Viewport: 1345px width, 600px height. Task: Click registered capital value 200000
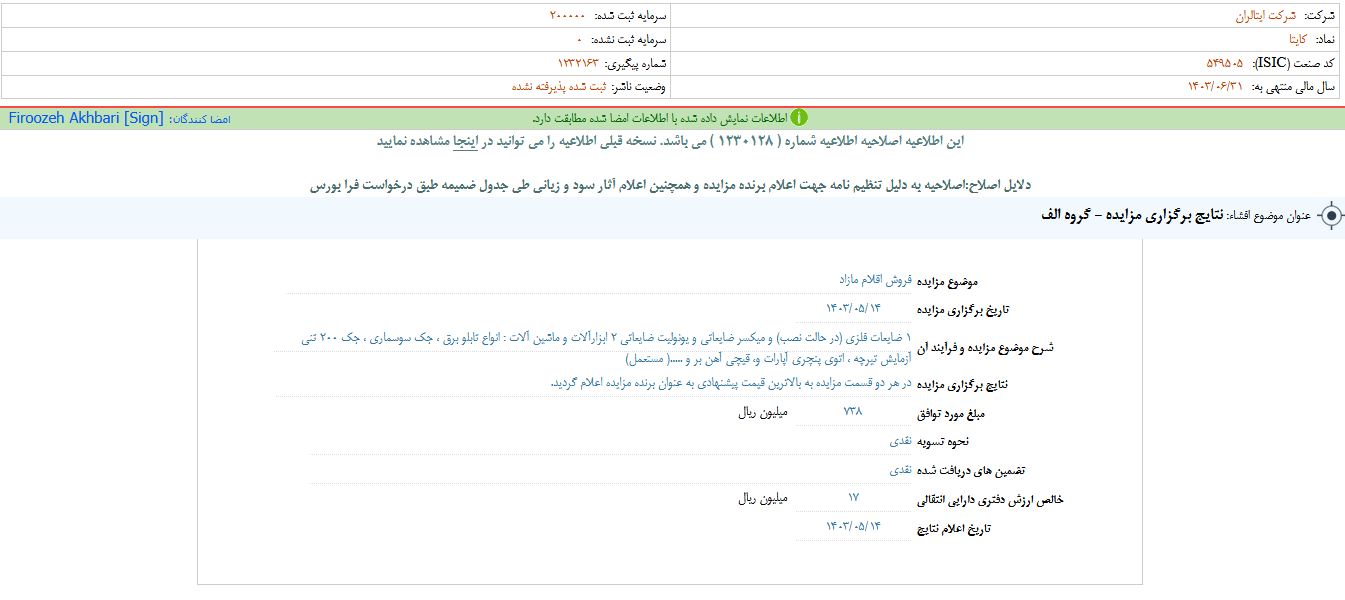click(x=567, y=16)
